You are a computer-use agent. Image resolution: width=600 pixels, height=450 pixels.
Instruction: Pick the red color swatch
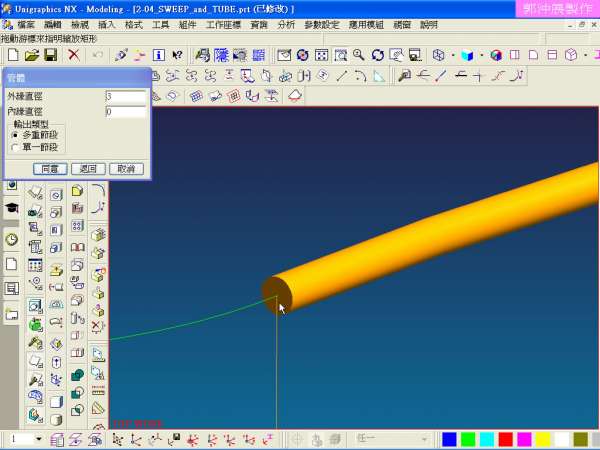pyautogui.click(x=505, y=439)
